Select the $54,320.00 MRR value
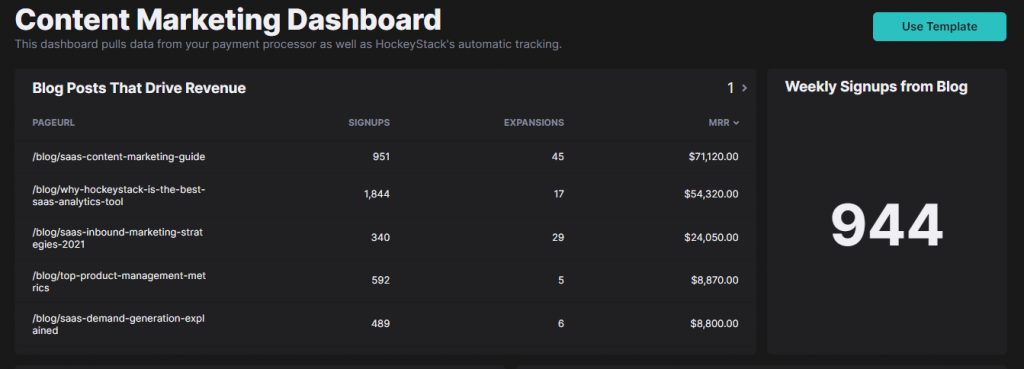This screenshot has width=1024, height=369. tap(711, 194)
